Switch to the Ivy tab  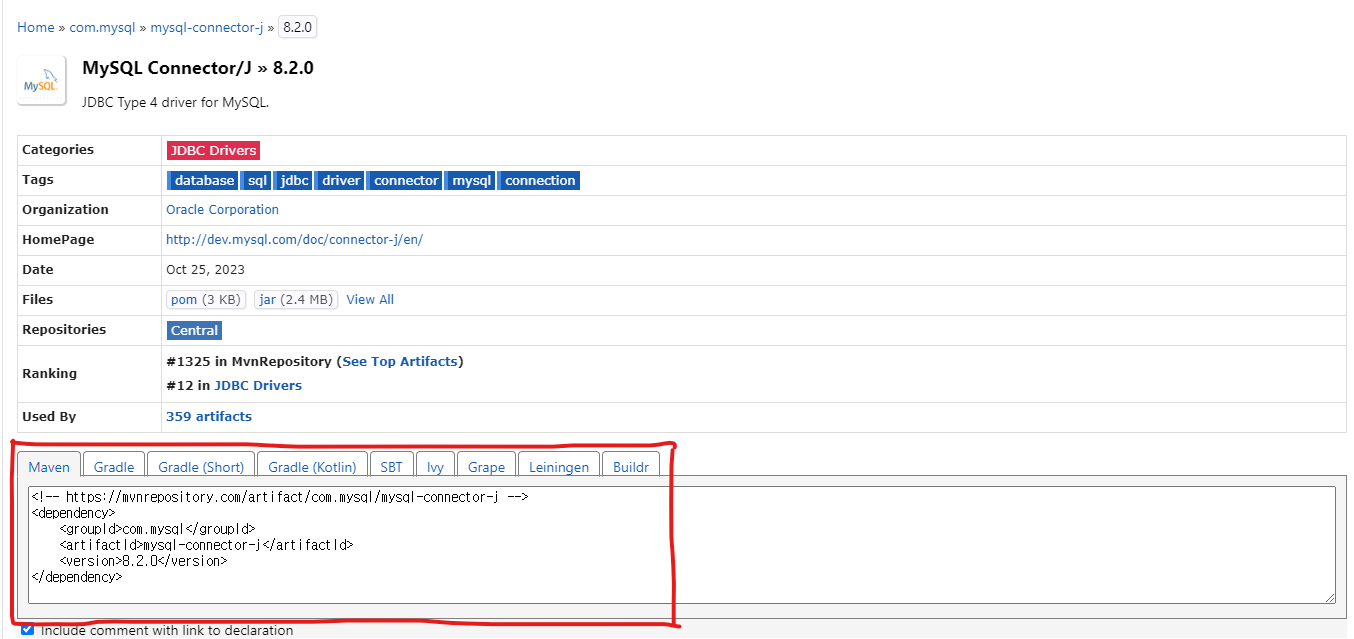pyautogui.click(x=435, y=466)
